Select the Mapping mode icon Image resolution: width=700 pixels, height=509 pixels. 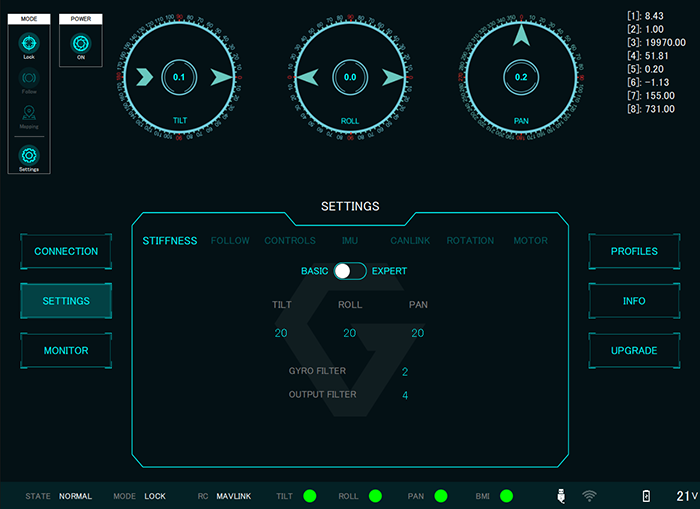pyautogui.click(x=29, y=114)
